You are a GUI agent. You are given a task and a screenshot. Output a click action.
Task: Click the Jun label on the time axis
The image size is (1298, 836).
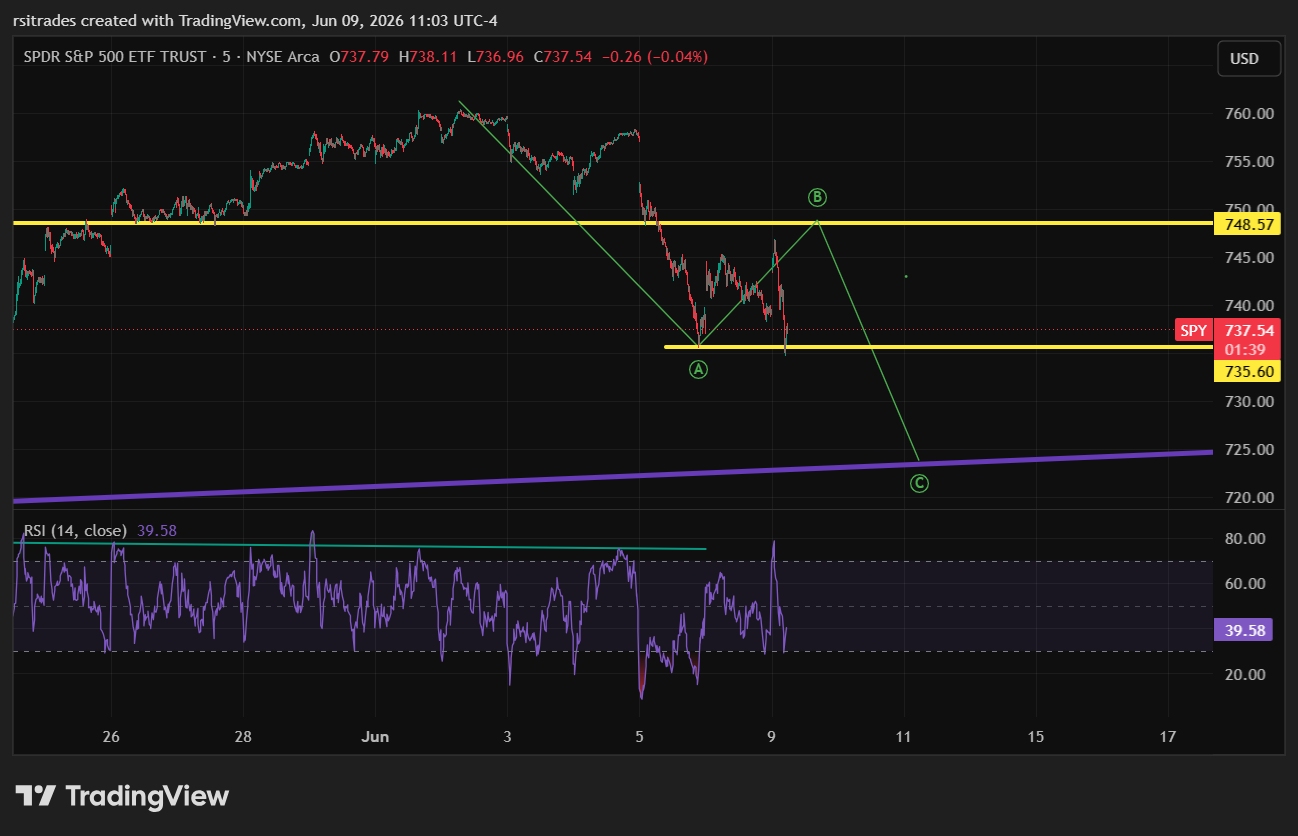pos(375,737)
